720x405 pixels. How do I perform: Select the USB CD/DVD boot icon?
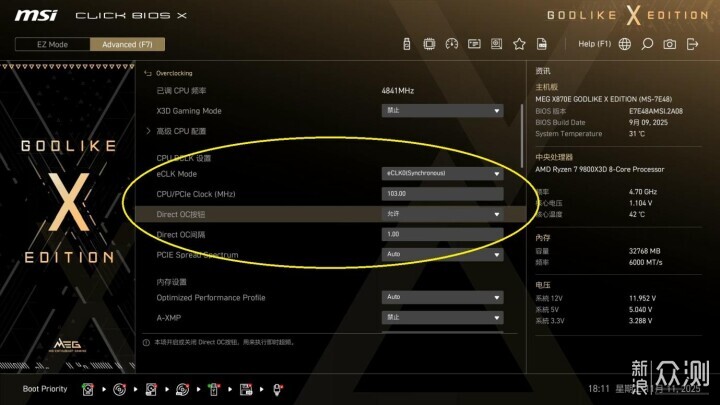pos(182,389)
